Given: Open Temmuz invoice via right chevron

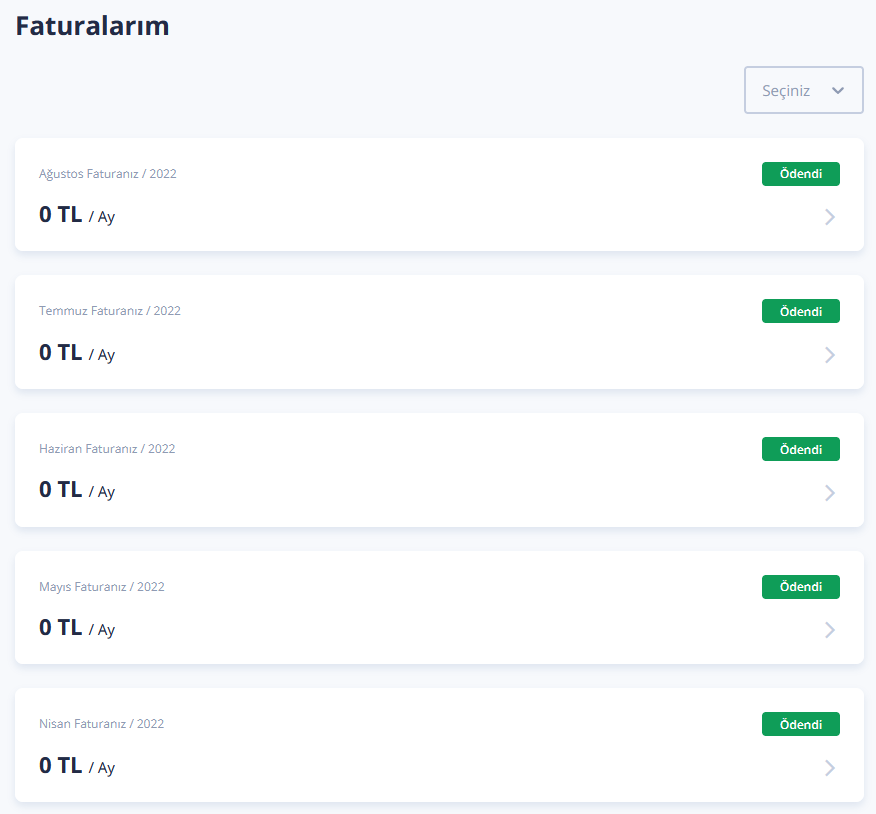Looking at the screenshot, I should coord(830,355).
